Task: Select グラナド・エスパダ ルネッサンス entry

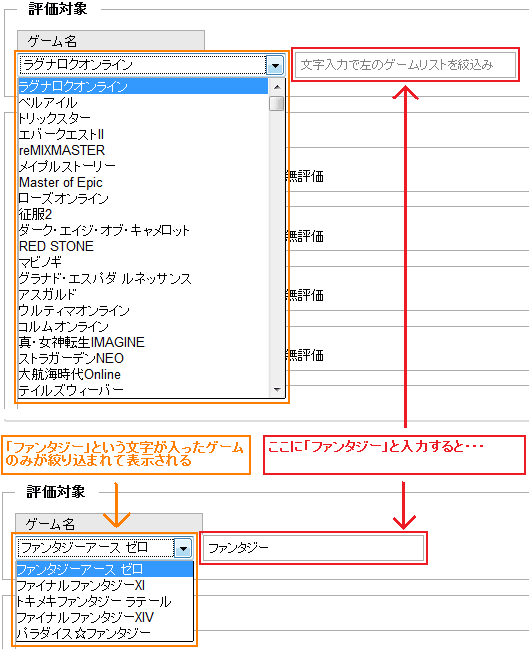Action: (143, 278)
